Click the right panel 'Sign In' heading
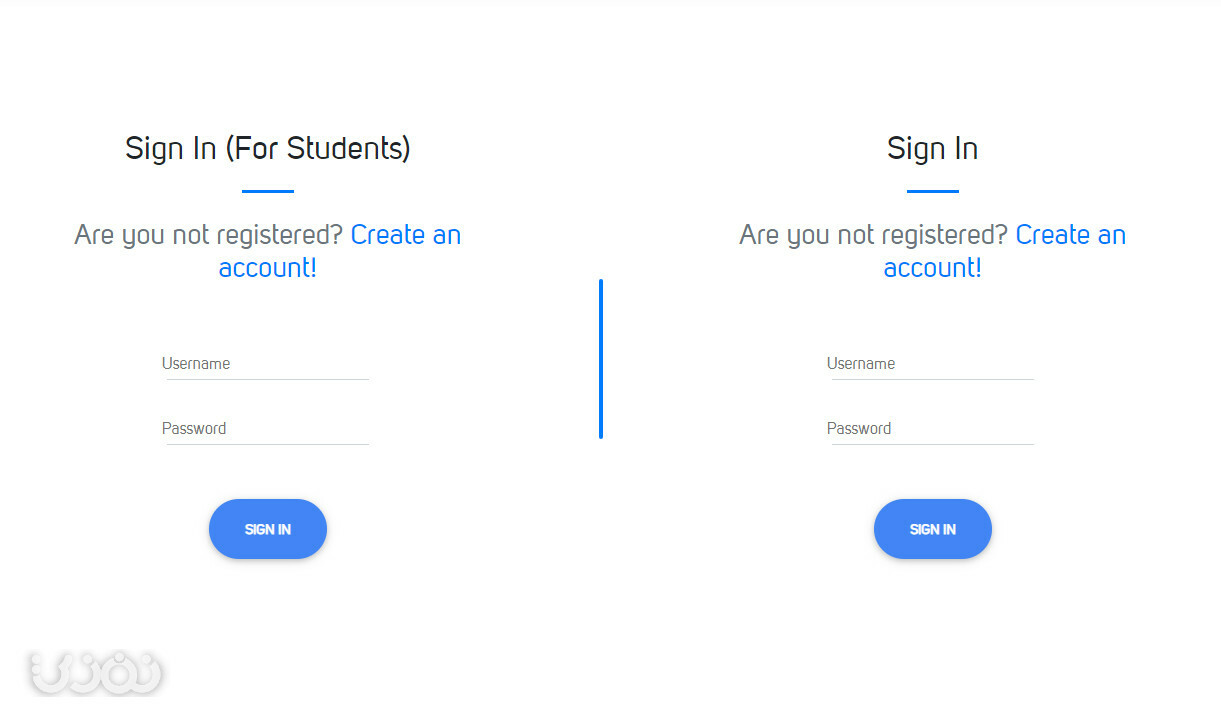This screenshot has height=717, width=1221. tap(933, 149)
